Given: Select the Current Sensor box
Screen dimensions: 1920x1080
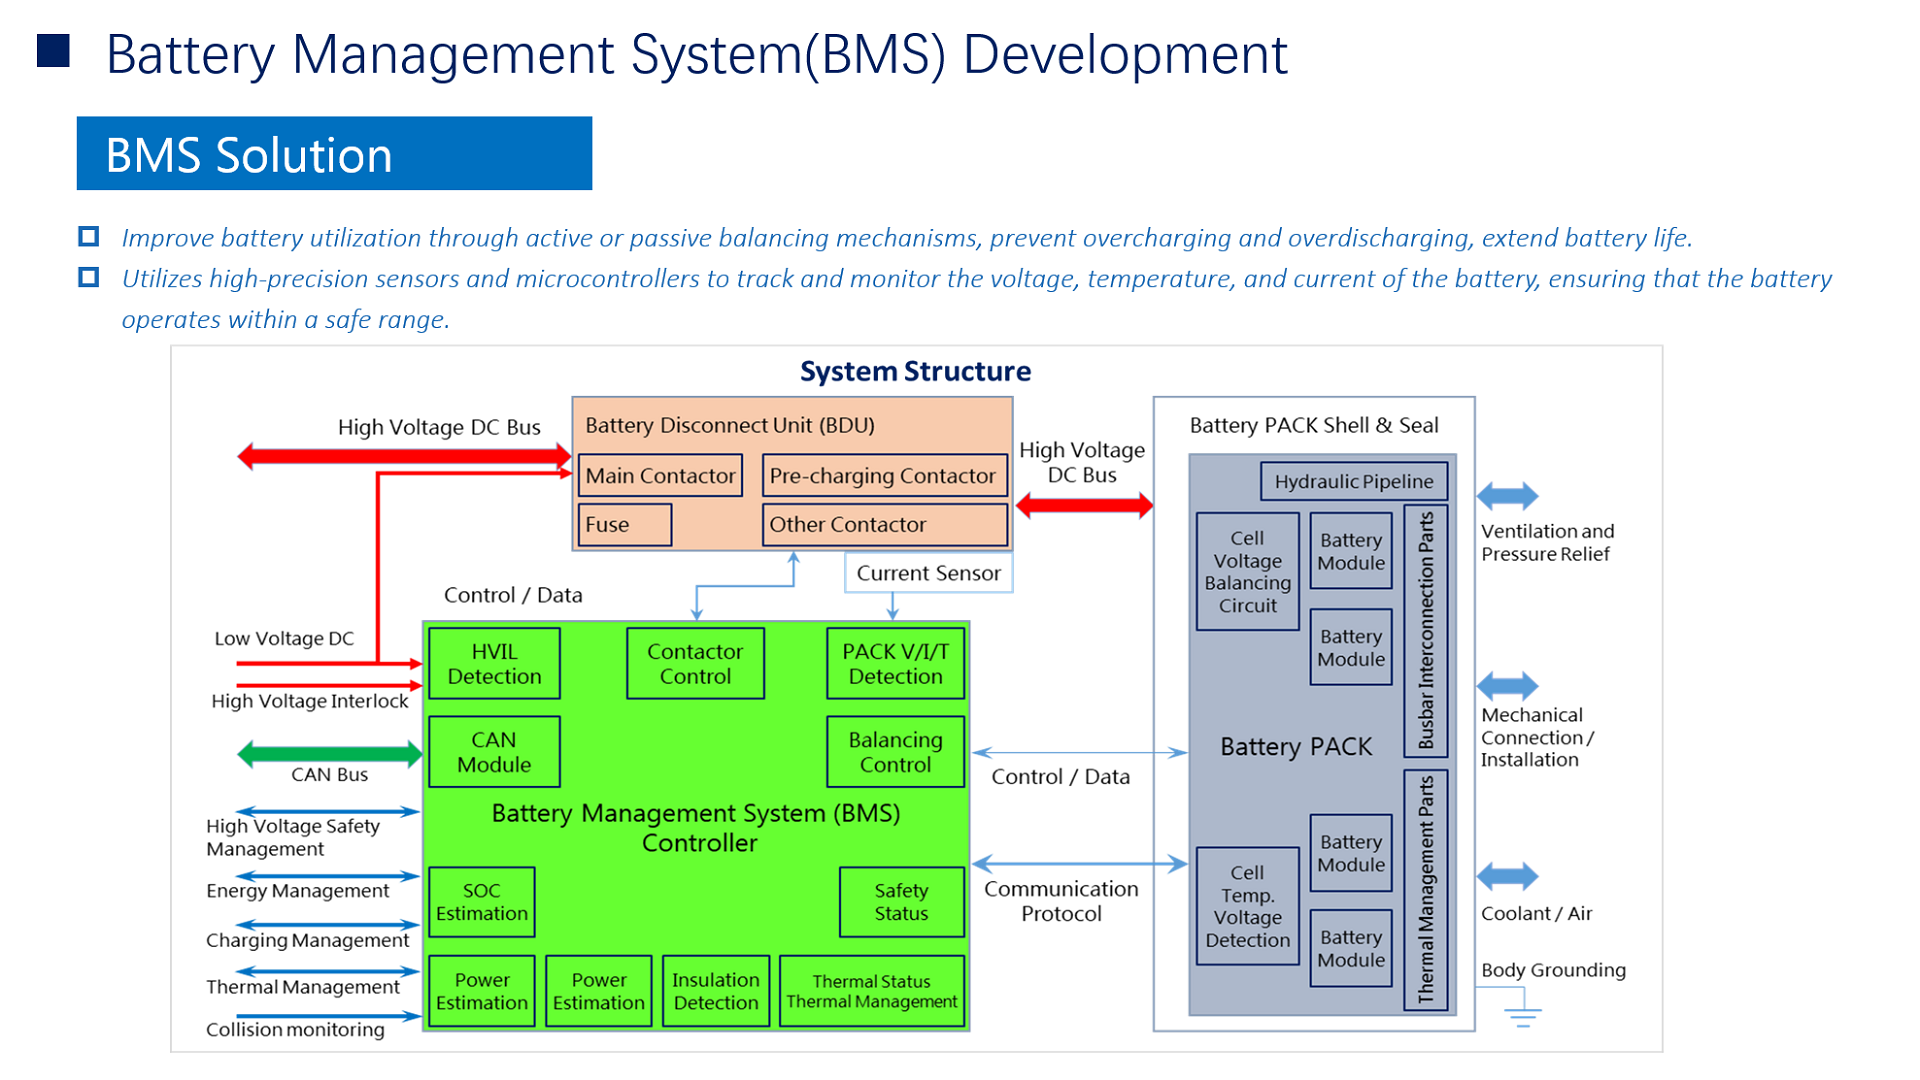Looking at the screenshot, I should pyautogui.click(x=928, y=573).
